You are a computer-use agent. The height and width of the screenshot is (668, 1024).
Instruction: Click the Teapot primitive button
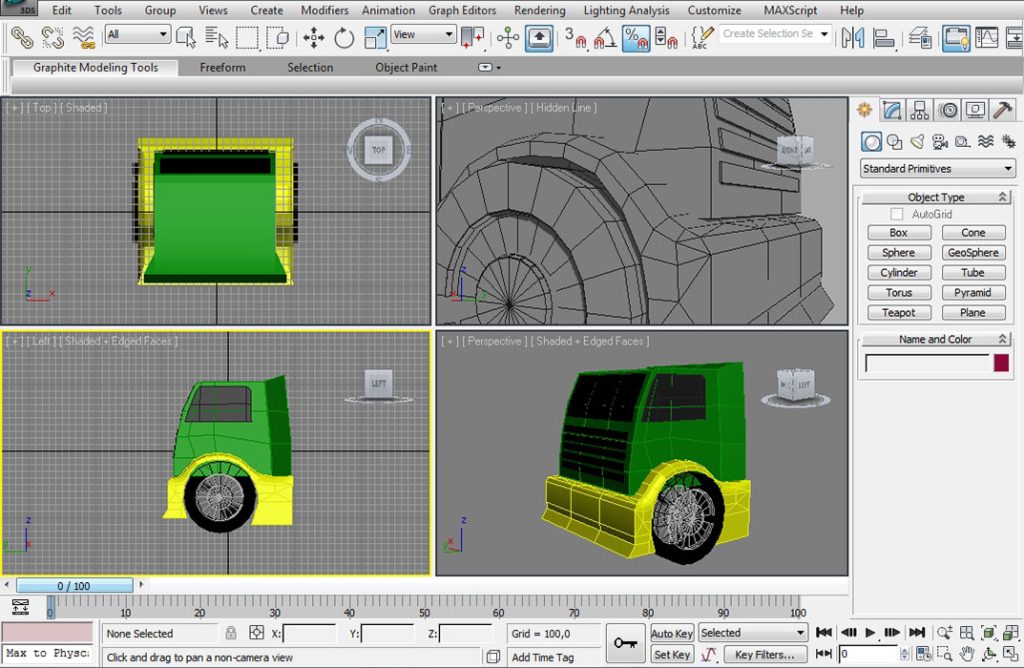[898, 312]
